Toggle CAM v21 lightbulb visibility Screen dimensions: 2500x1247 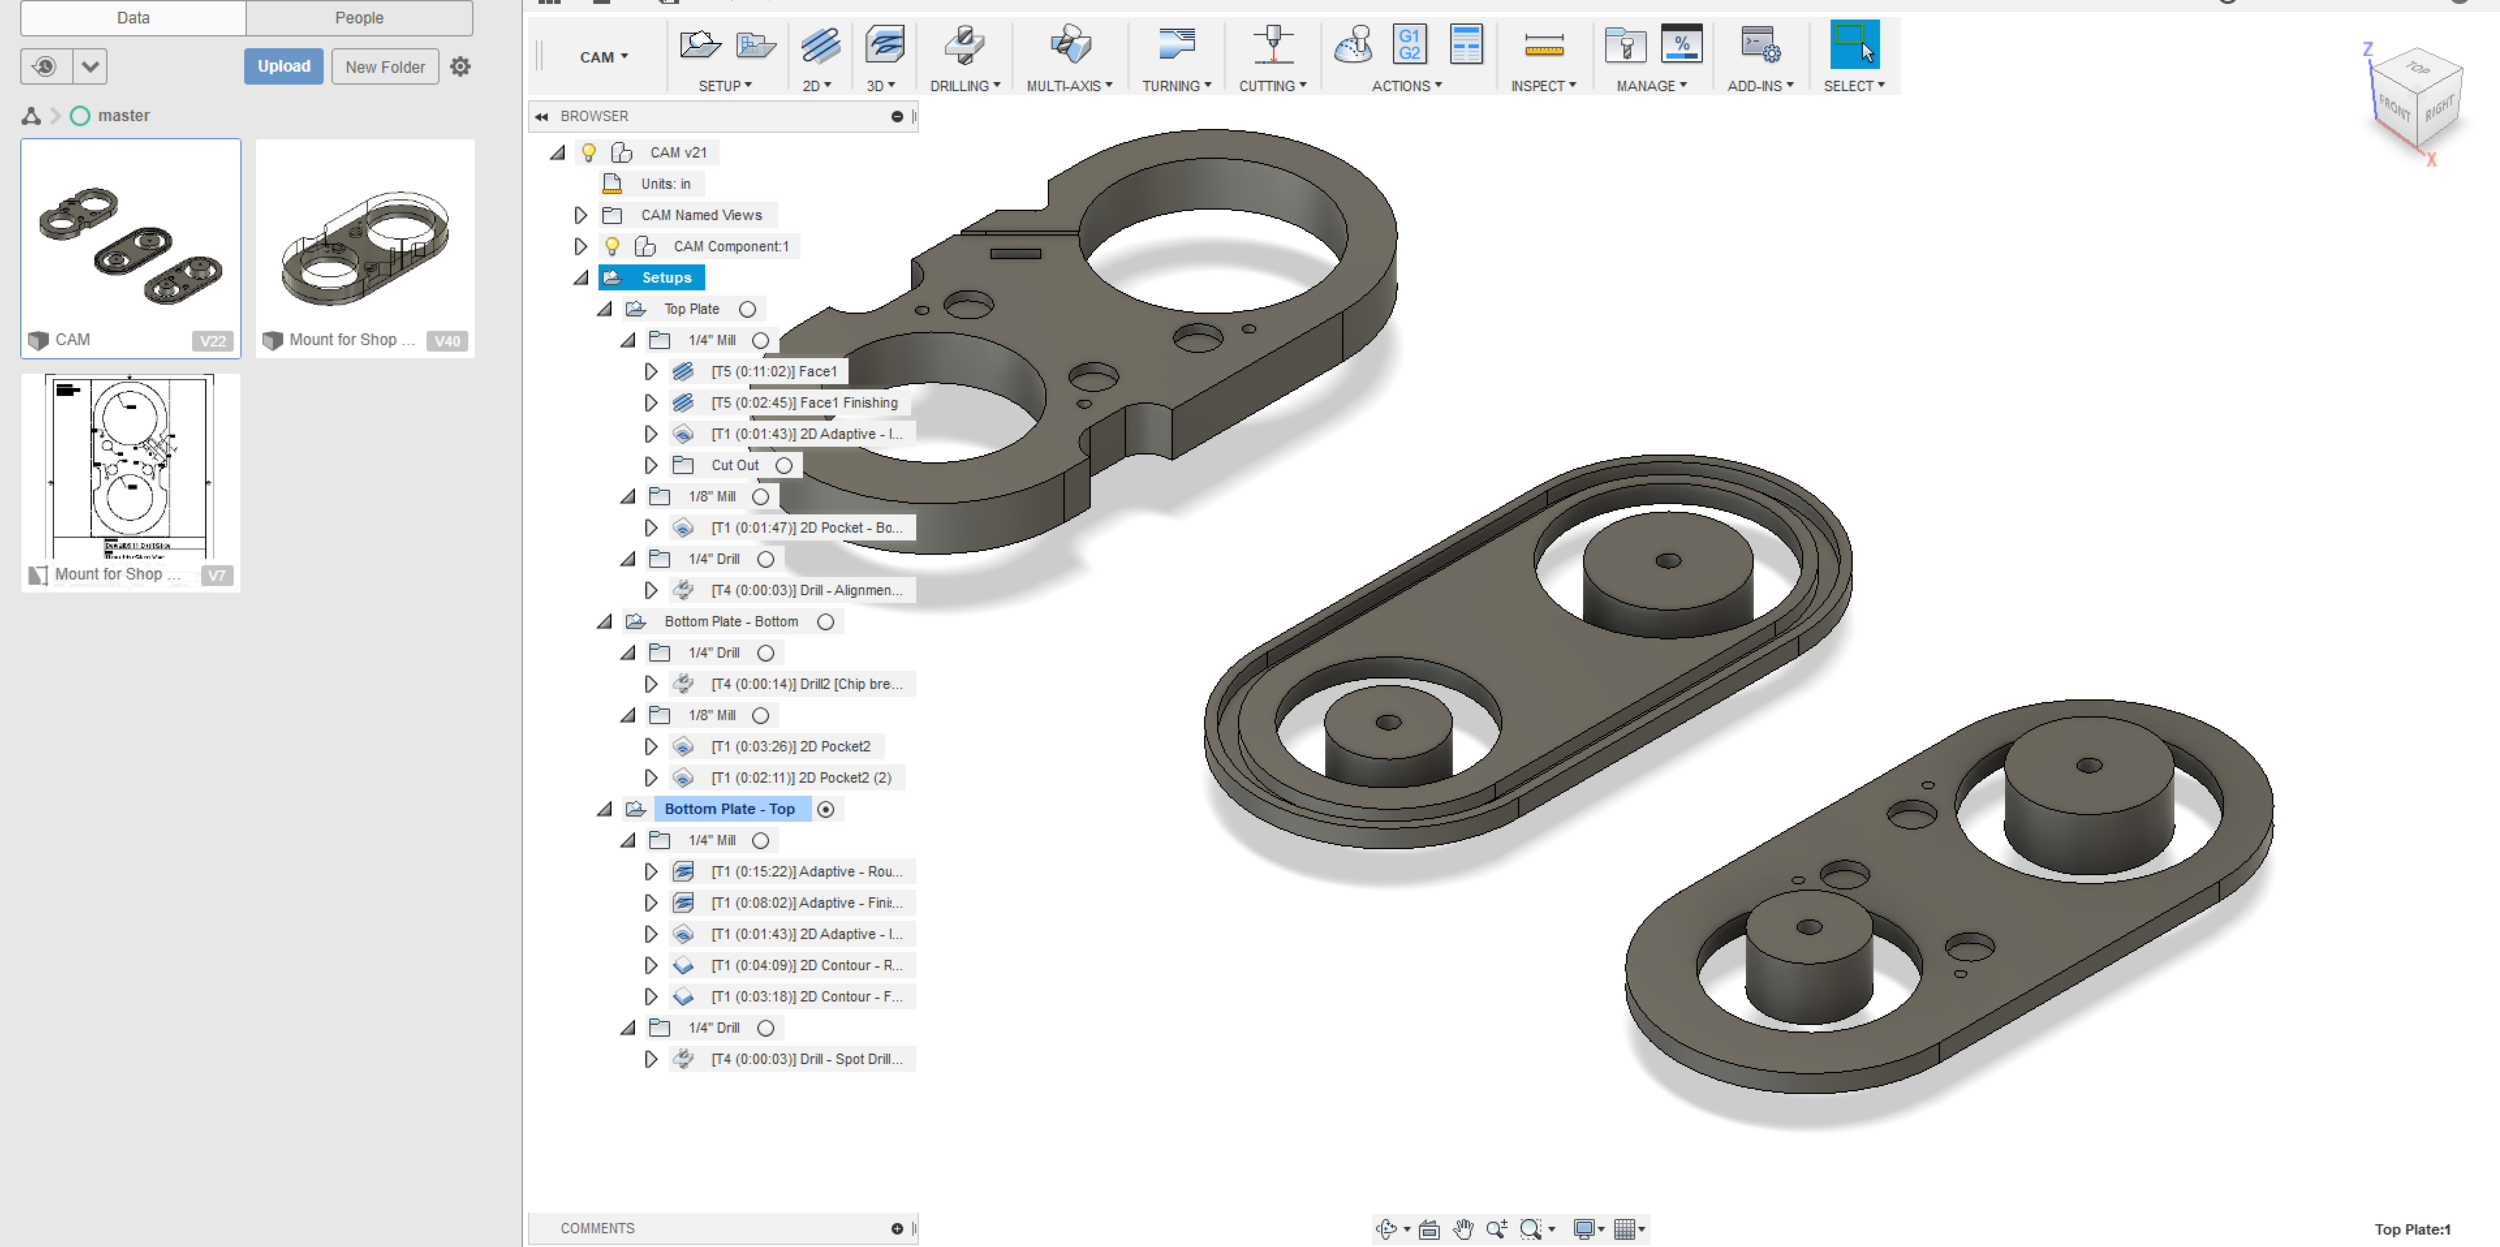click(589, 152)
